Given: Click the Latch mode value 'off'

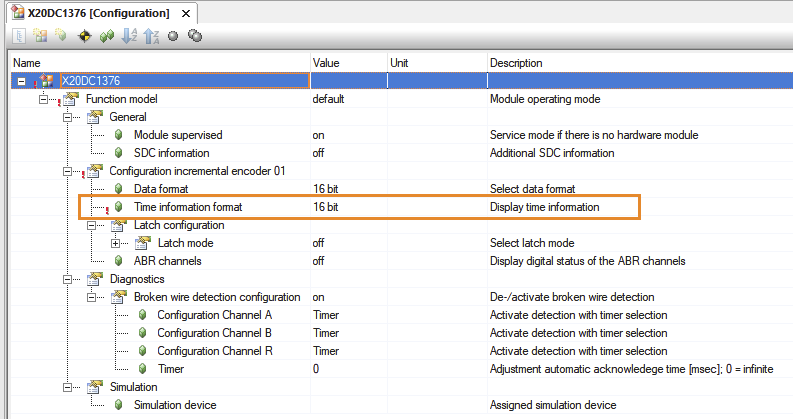Looking at the screenshot, I should pyautogui.click(x=318, y=243).
